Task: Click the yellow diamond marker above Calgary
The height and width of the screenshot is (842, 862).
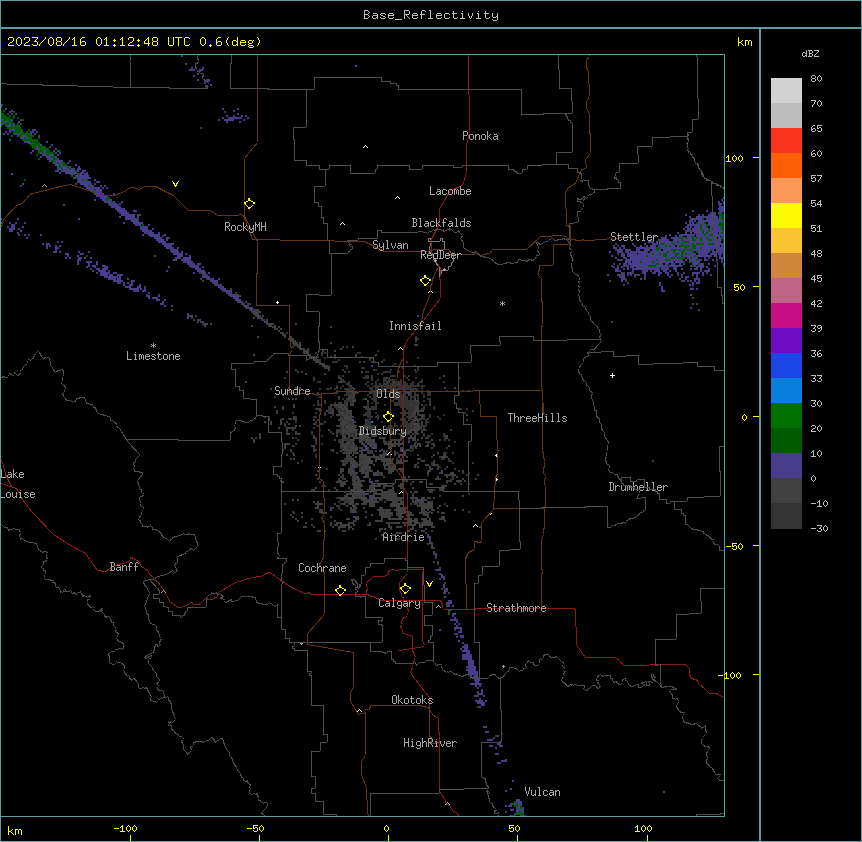Action: tap(405, 589)
